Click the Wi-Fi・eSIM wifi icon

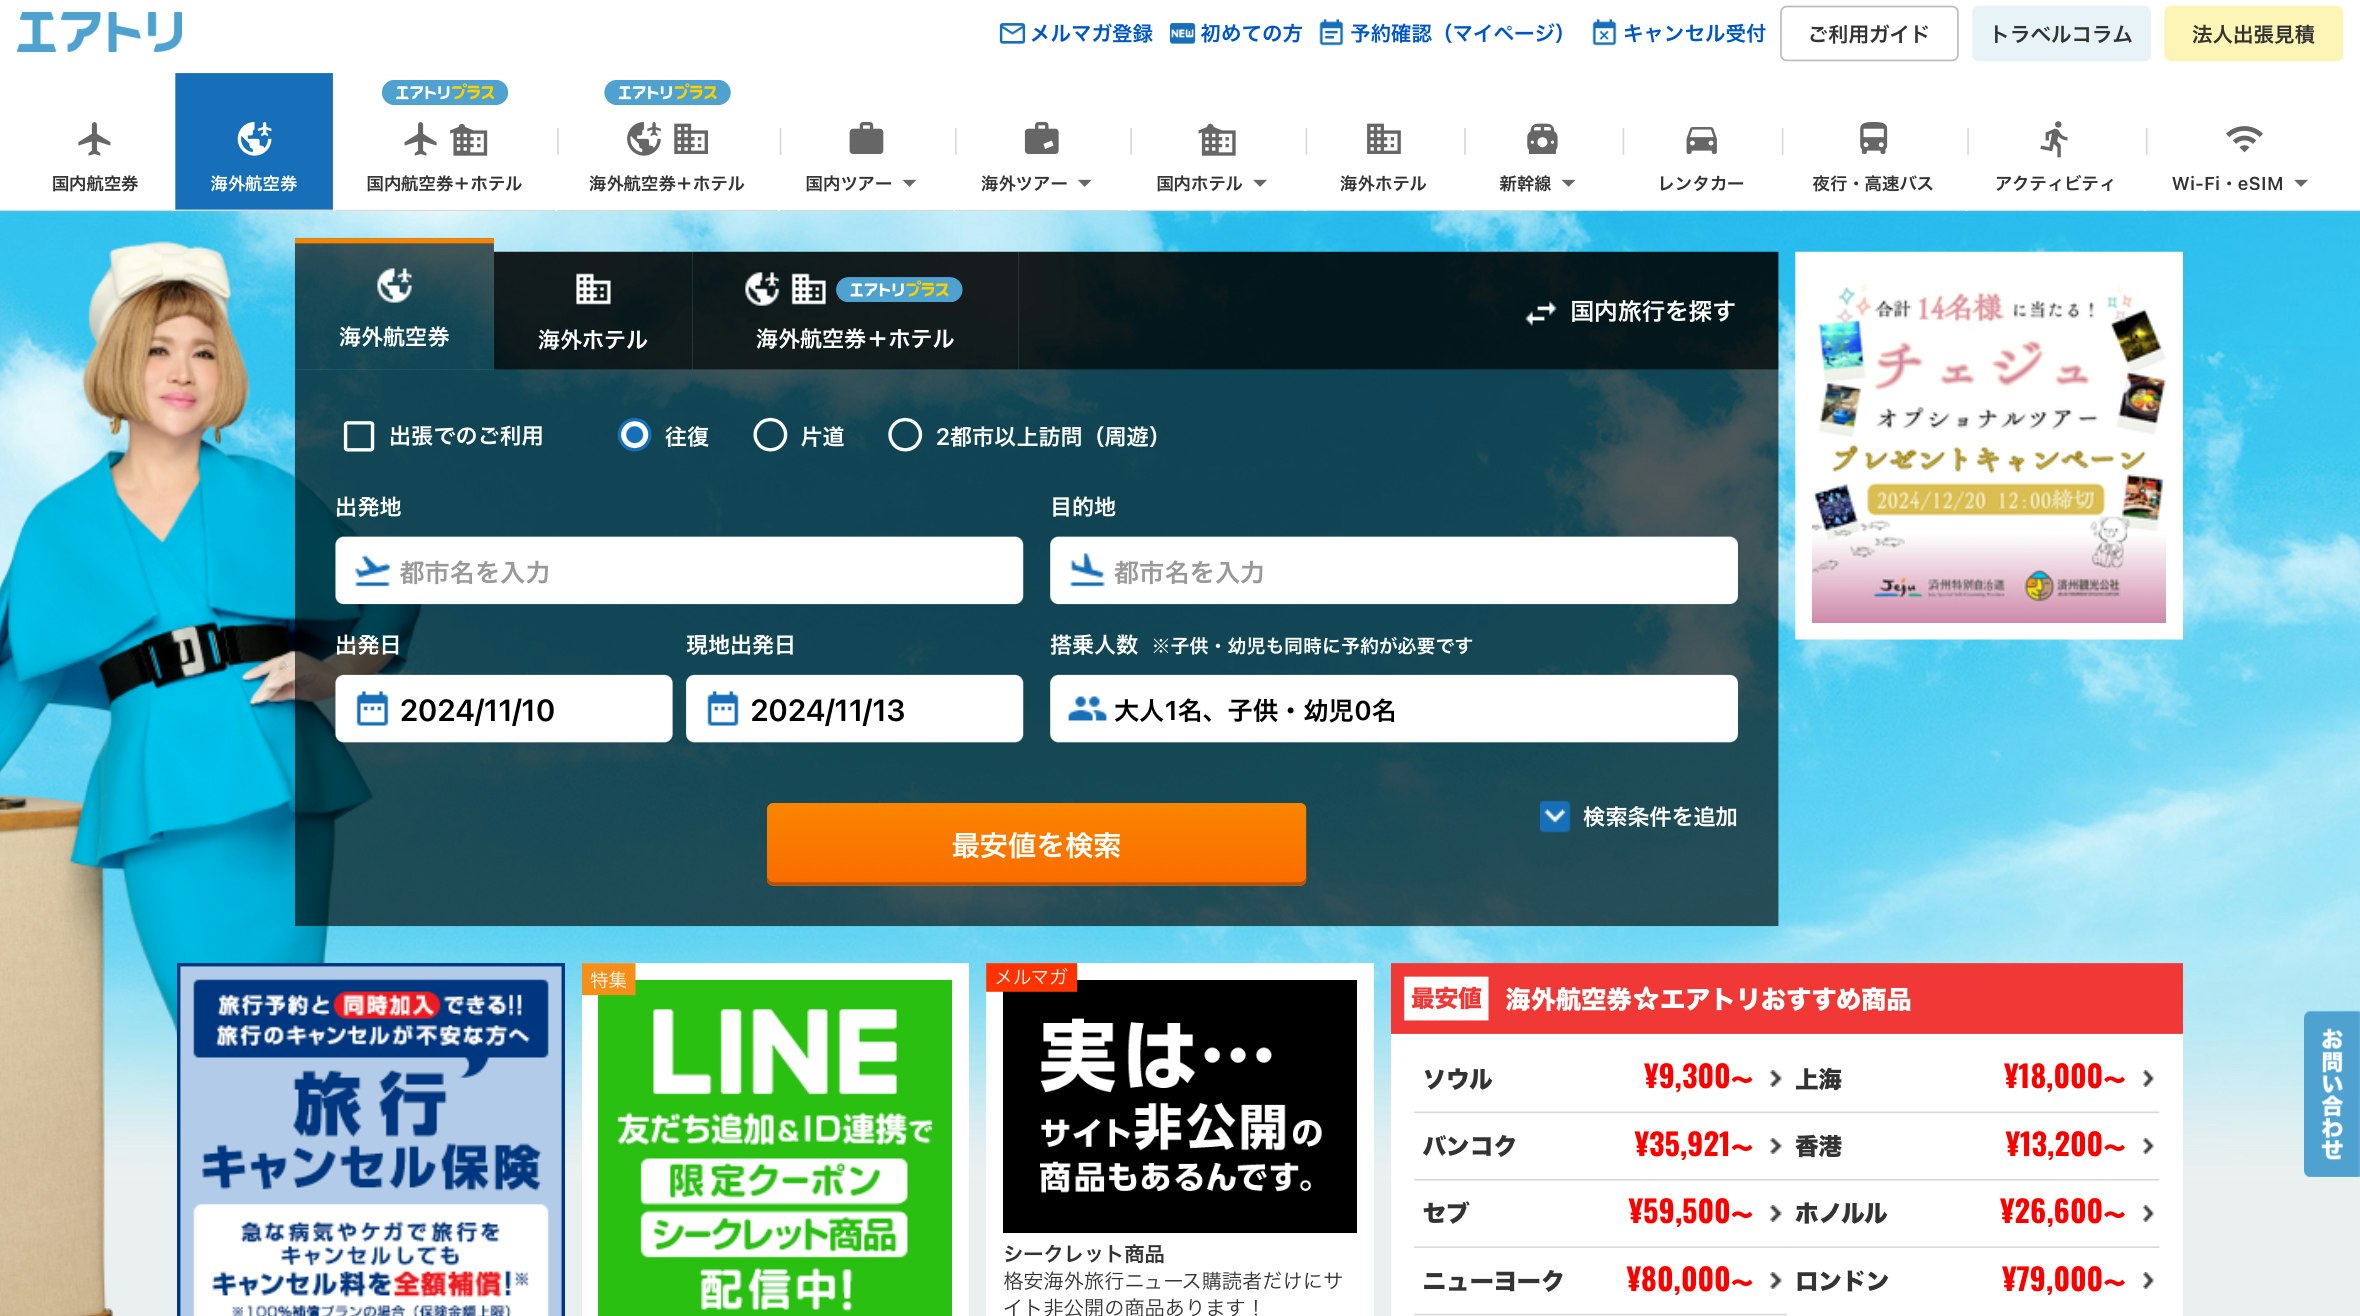tap(2244, 139)
